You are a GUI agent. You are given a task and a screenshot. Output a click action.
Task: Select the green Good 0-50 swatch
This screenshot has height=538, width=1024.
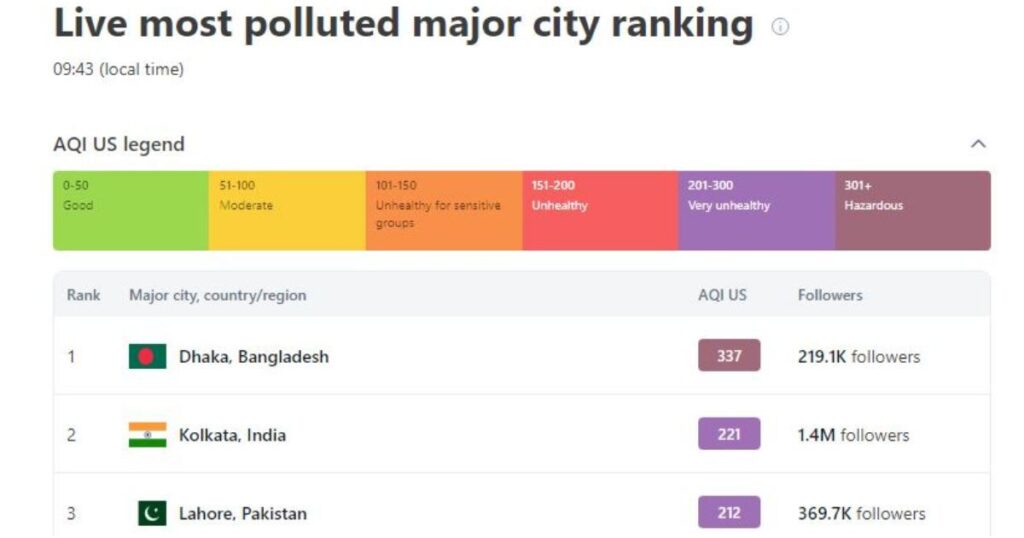pyautogui.click(x=131, y=211)
